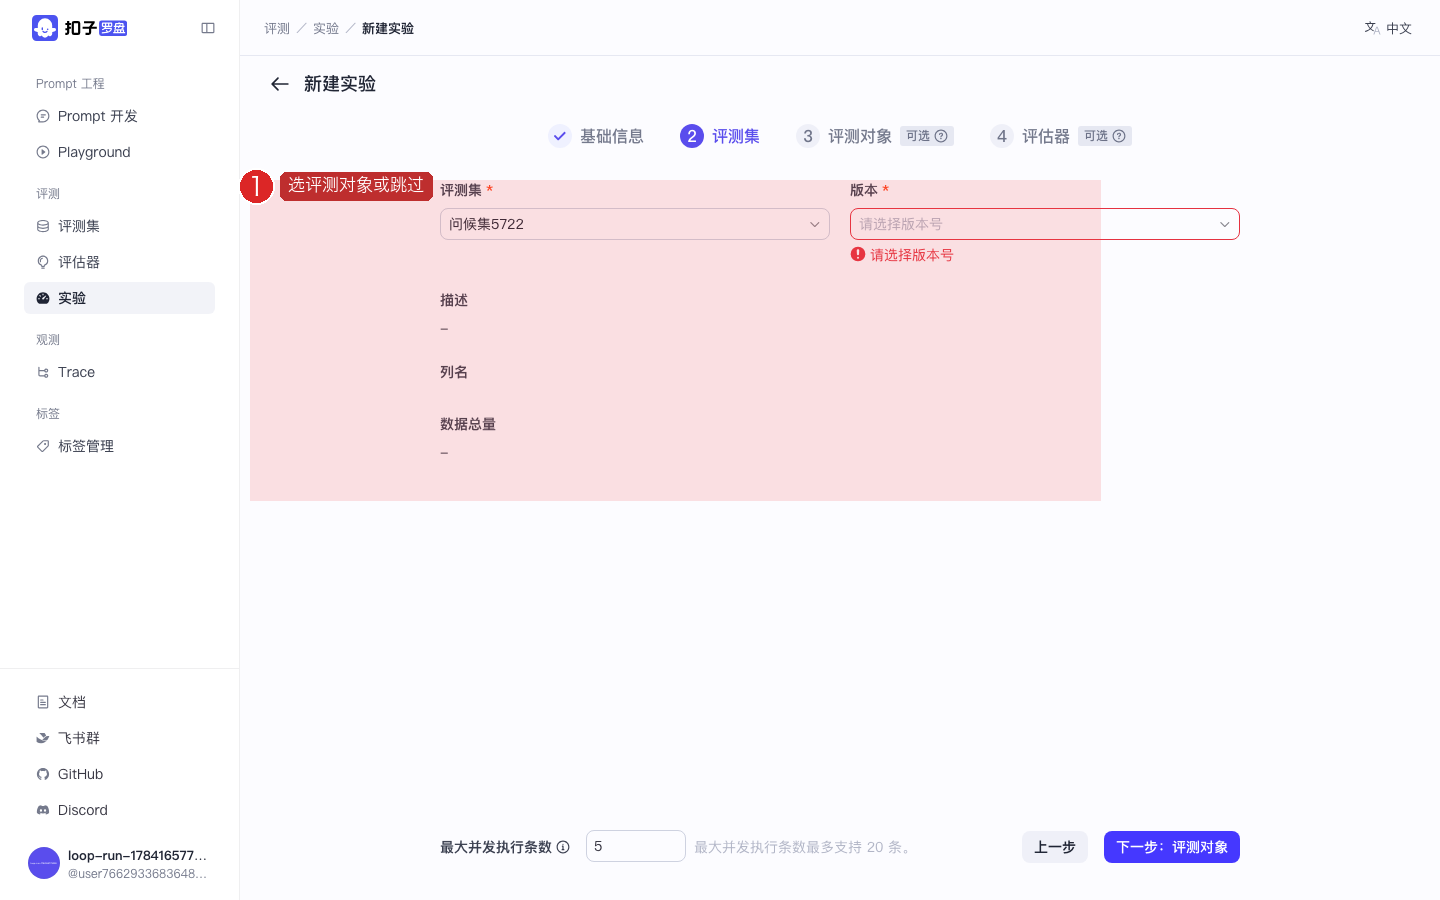This screenshot has width=1440, height=900.
Task: Open the 评测集 dropdown showing 问候集5722
Action: 635,224
